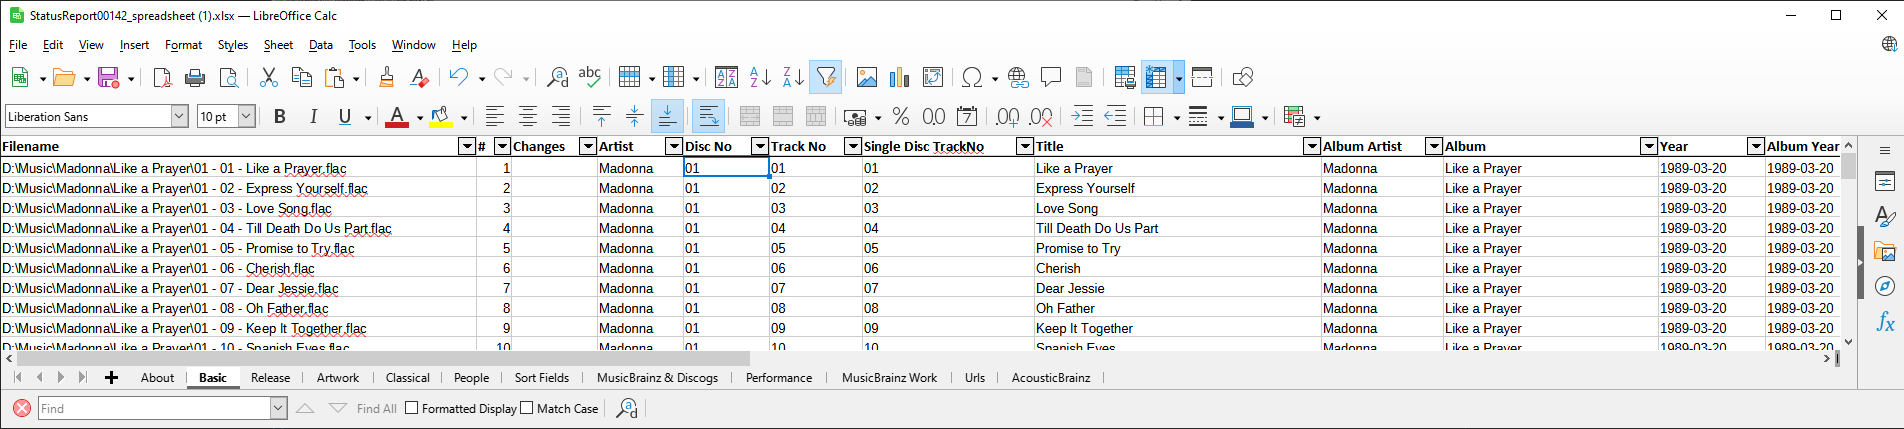The image size is (1904, 429).
Task: Toggle Bold formatting
Action: coord(280,117)
